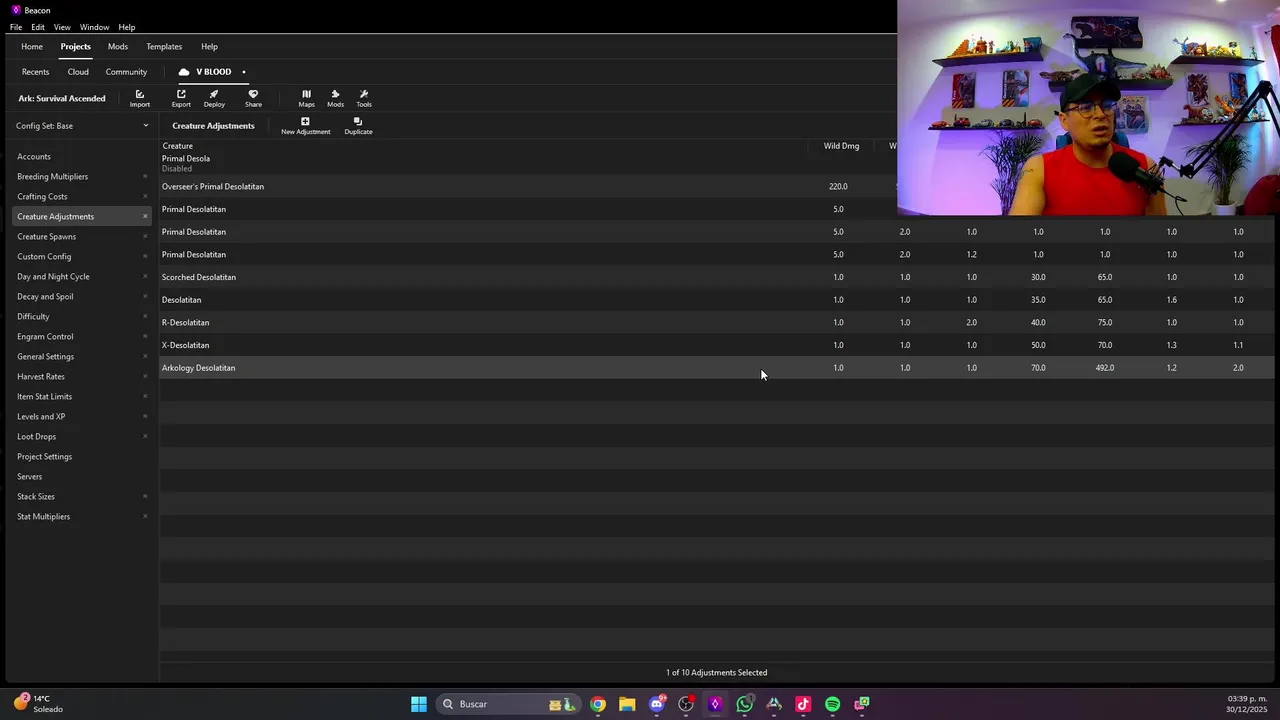
Task: Click the 492.0 value in Arkology row
Action: 1105,368
